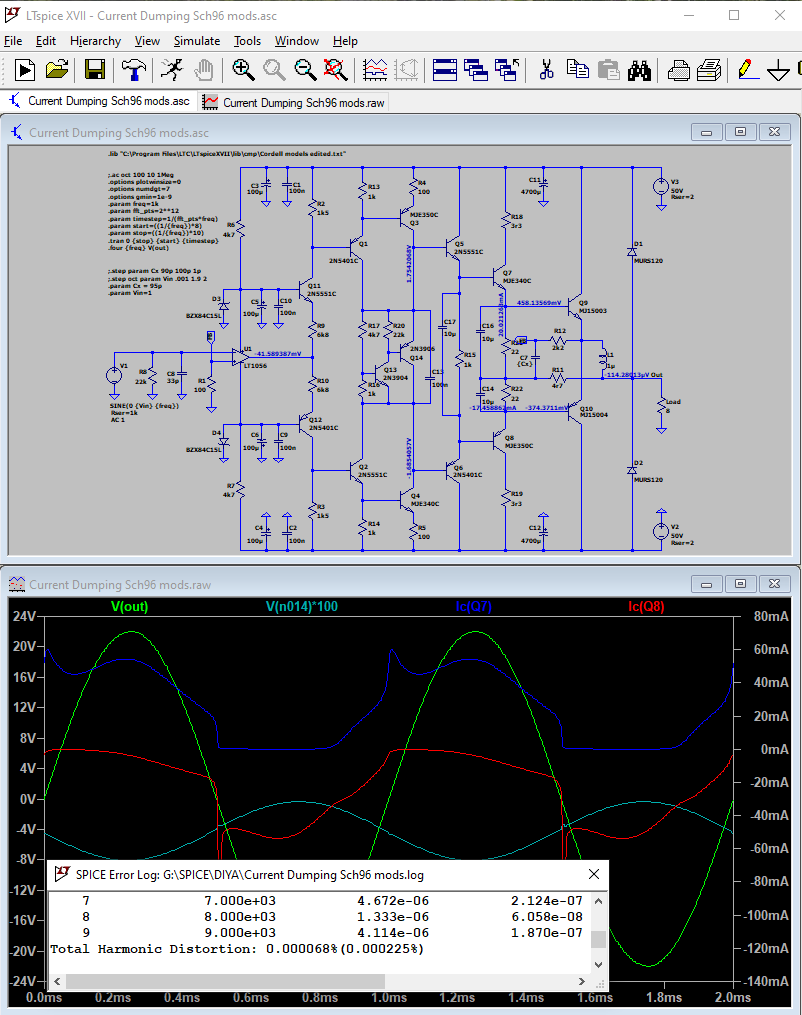Open the Tools menu
The image size is (802, 1015).
[x=247, y=41]
